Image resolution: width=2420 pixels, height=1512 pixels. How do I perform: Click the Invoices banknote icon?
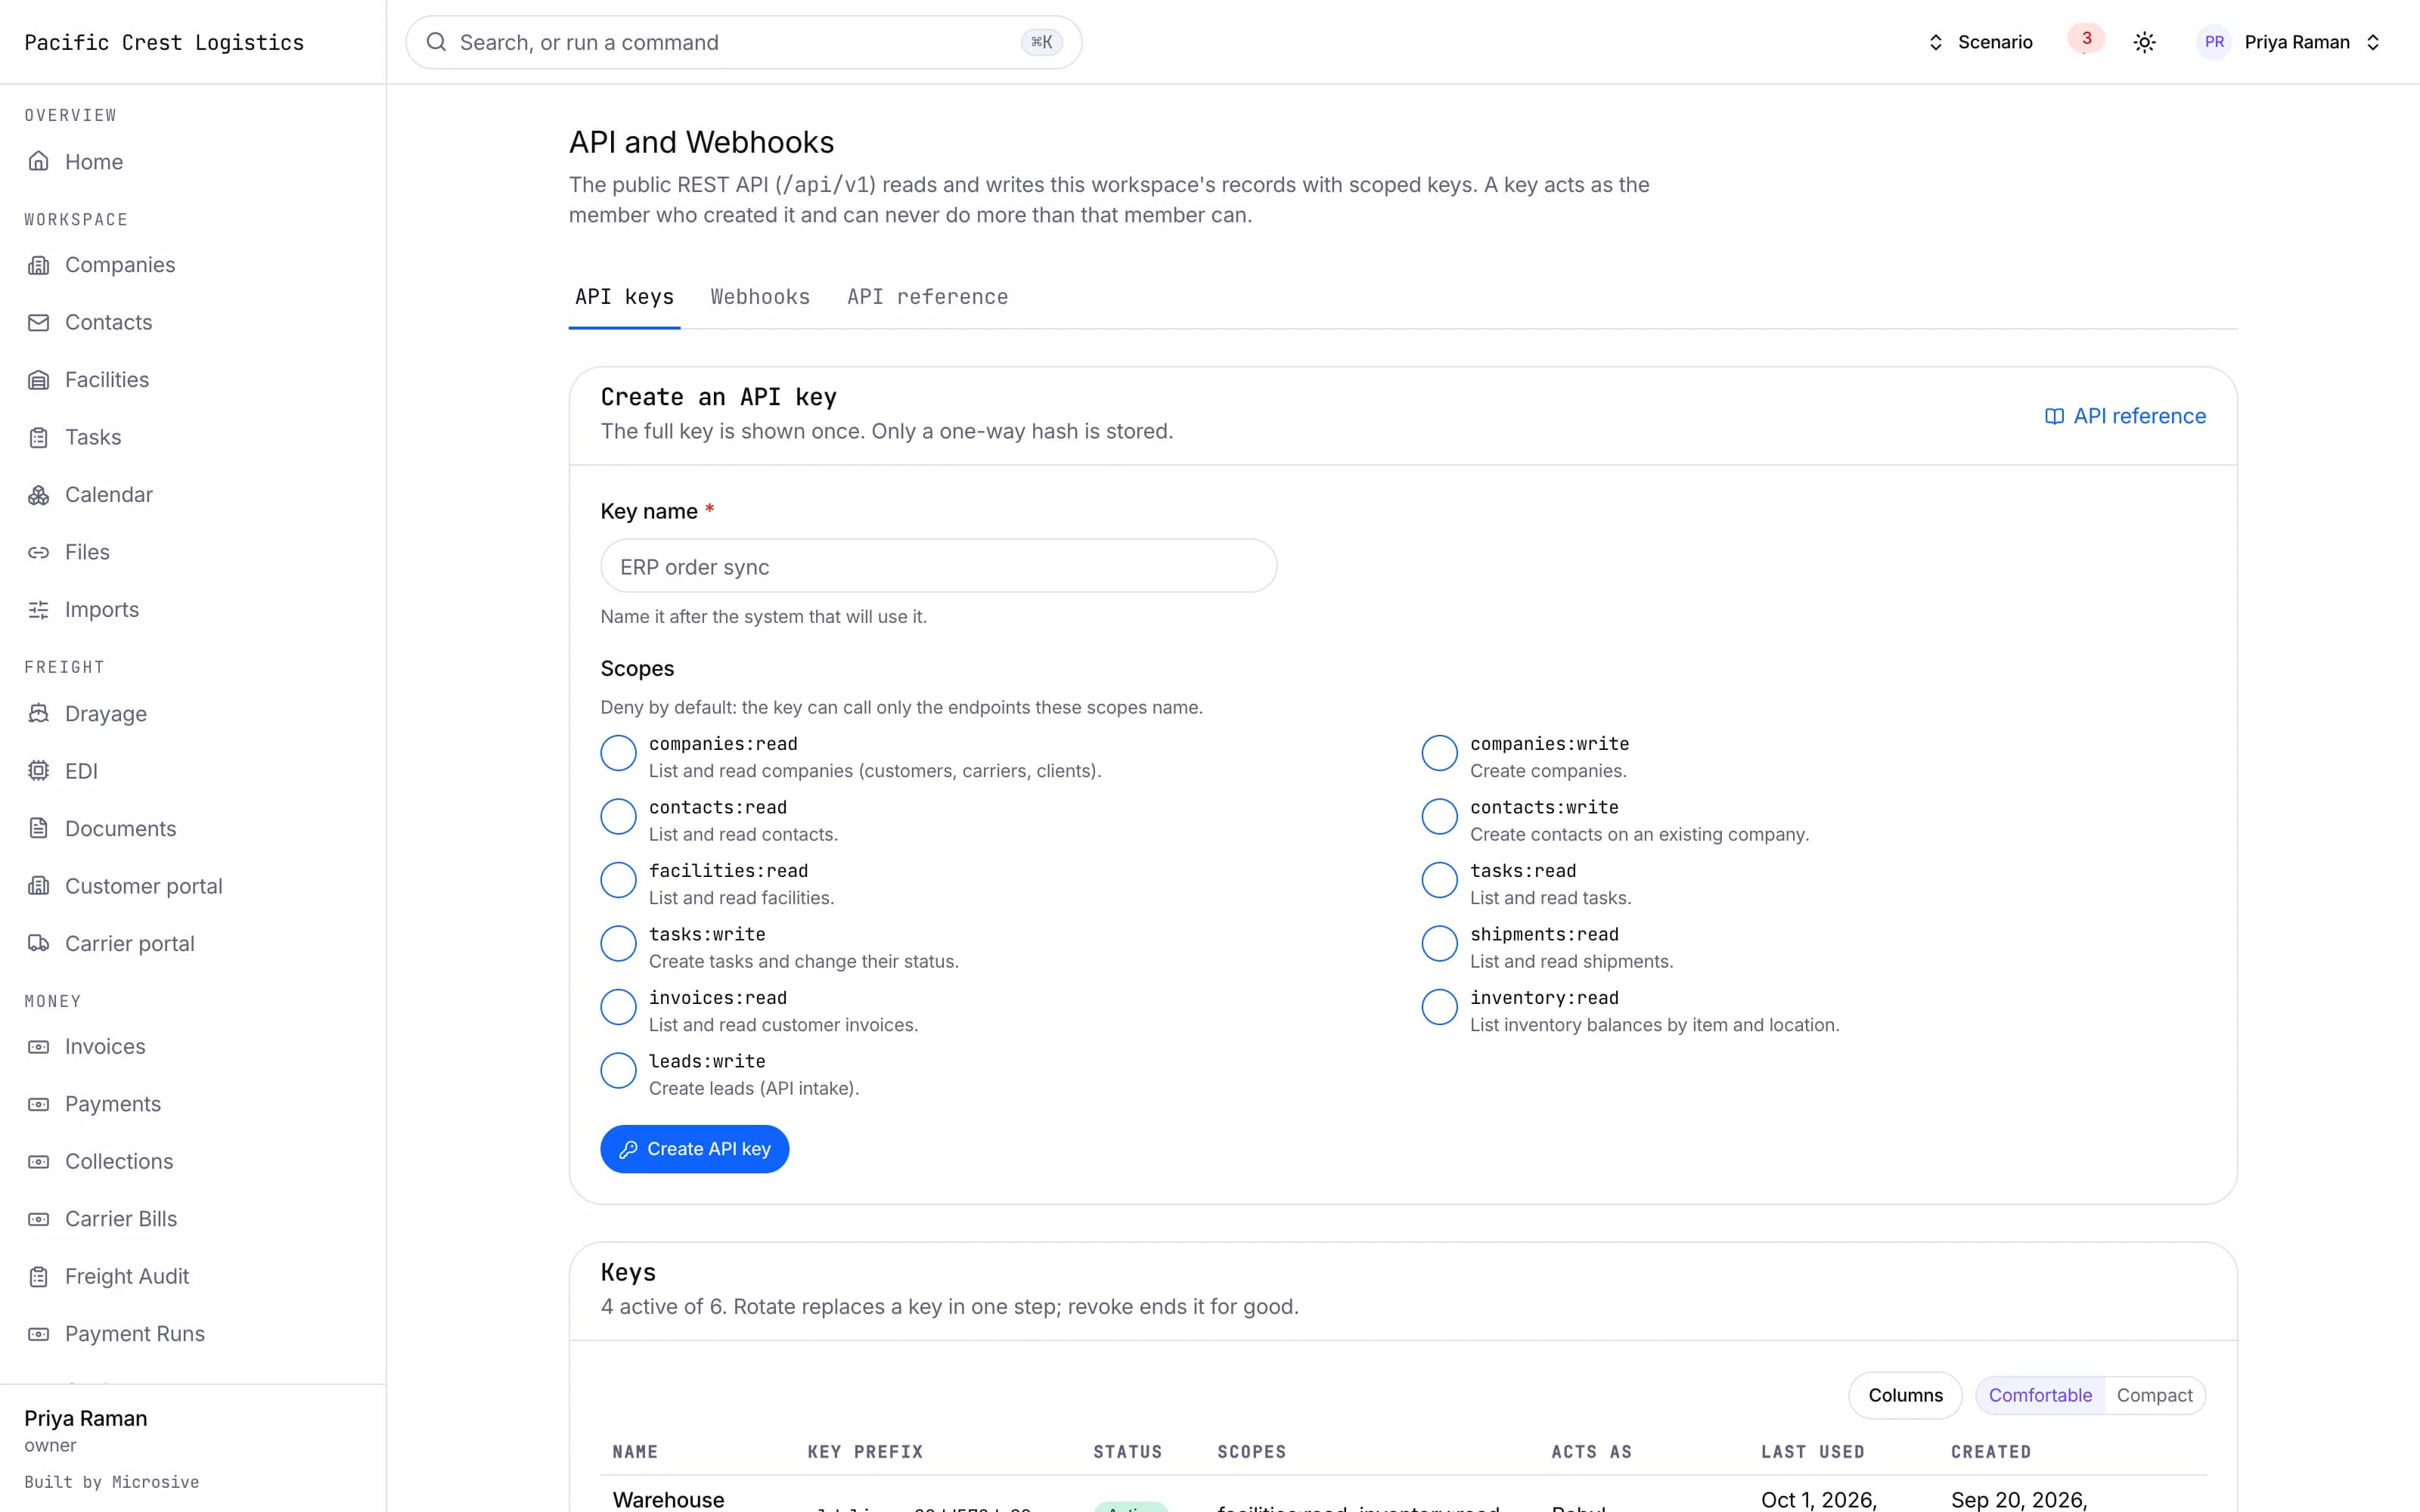coord(38,1047)
